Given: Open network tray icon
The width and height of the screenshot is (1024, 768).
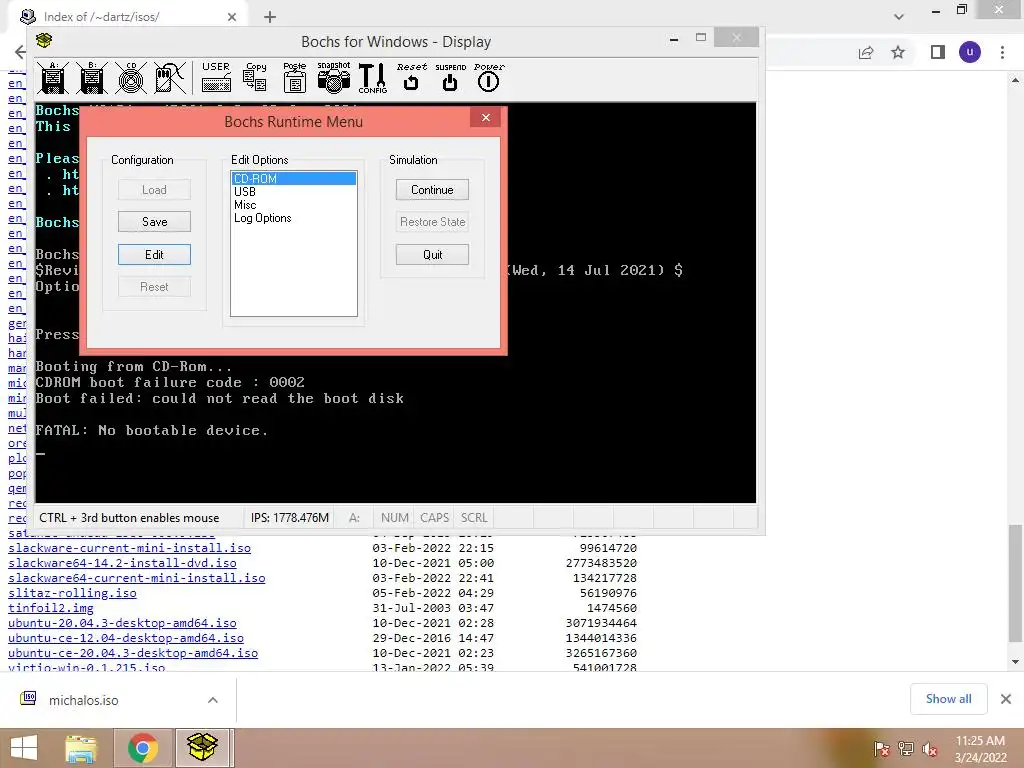Looking at the screenshot, I should click(x=906, y=749).
